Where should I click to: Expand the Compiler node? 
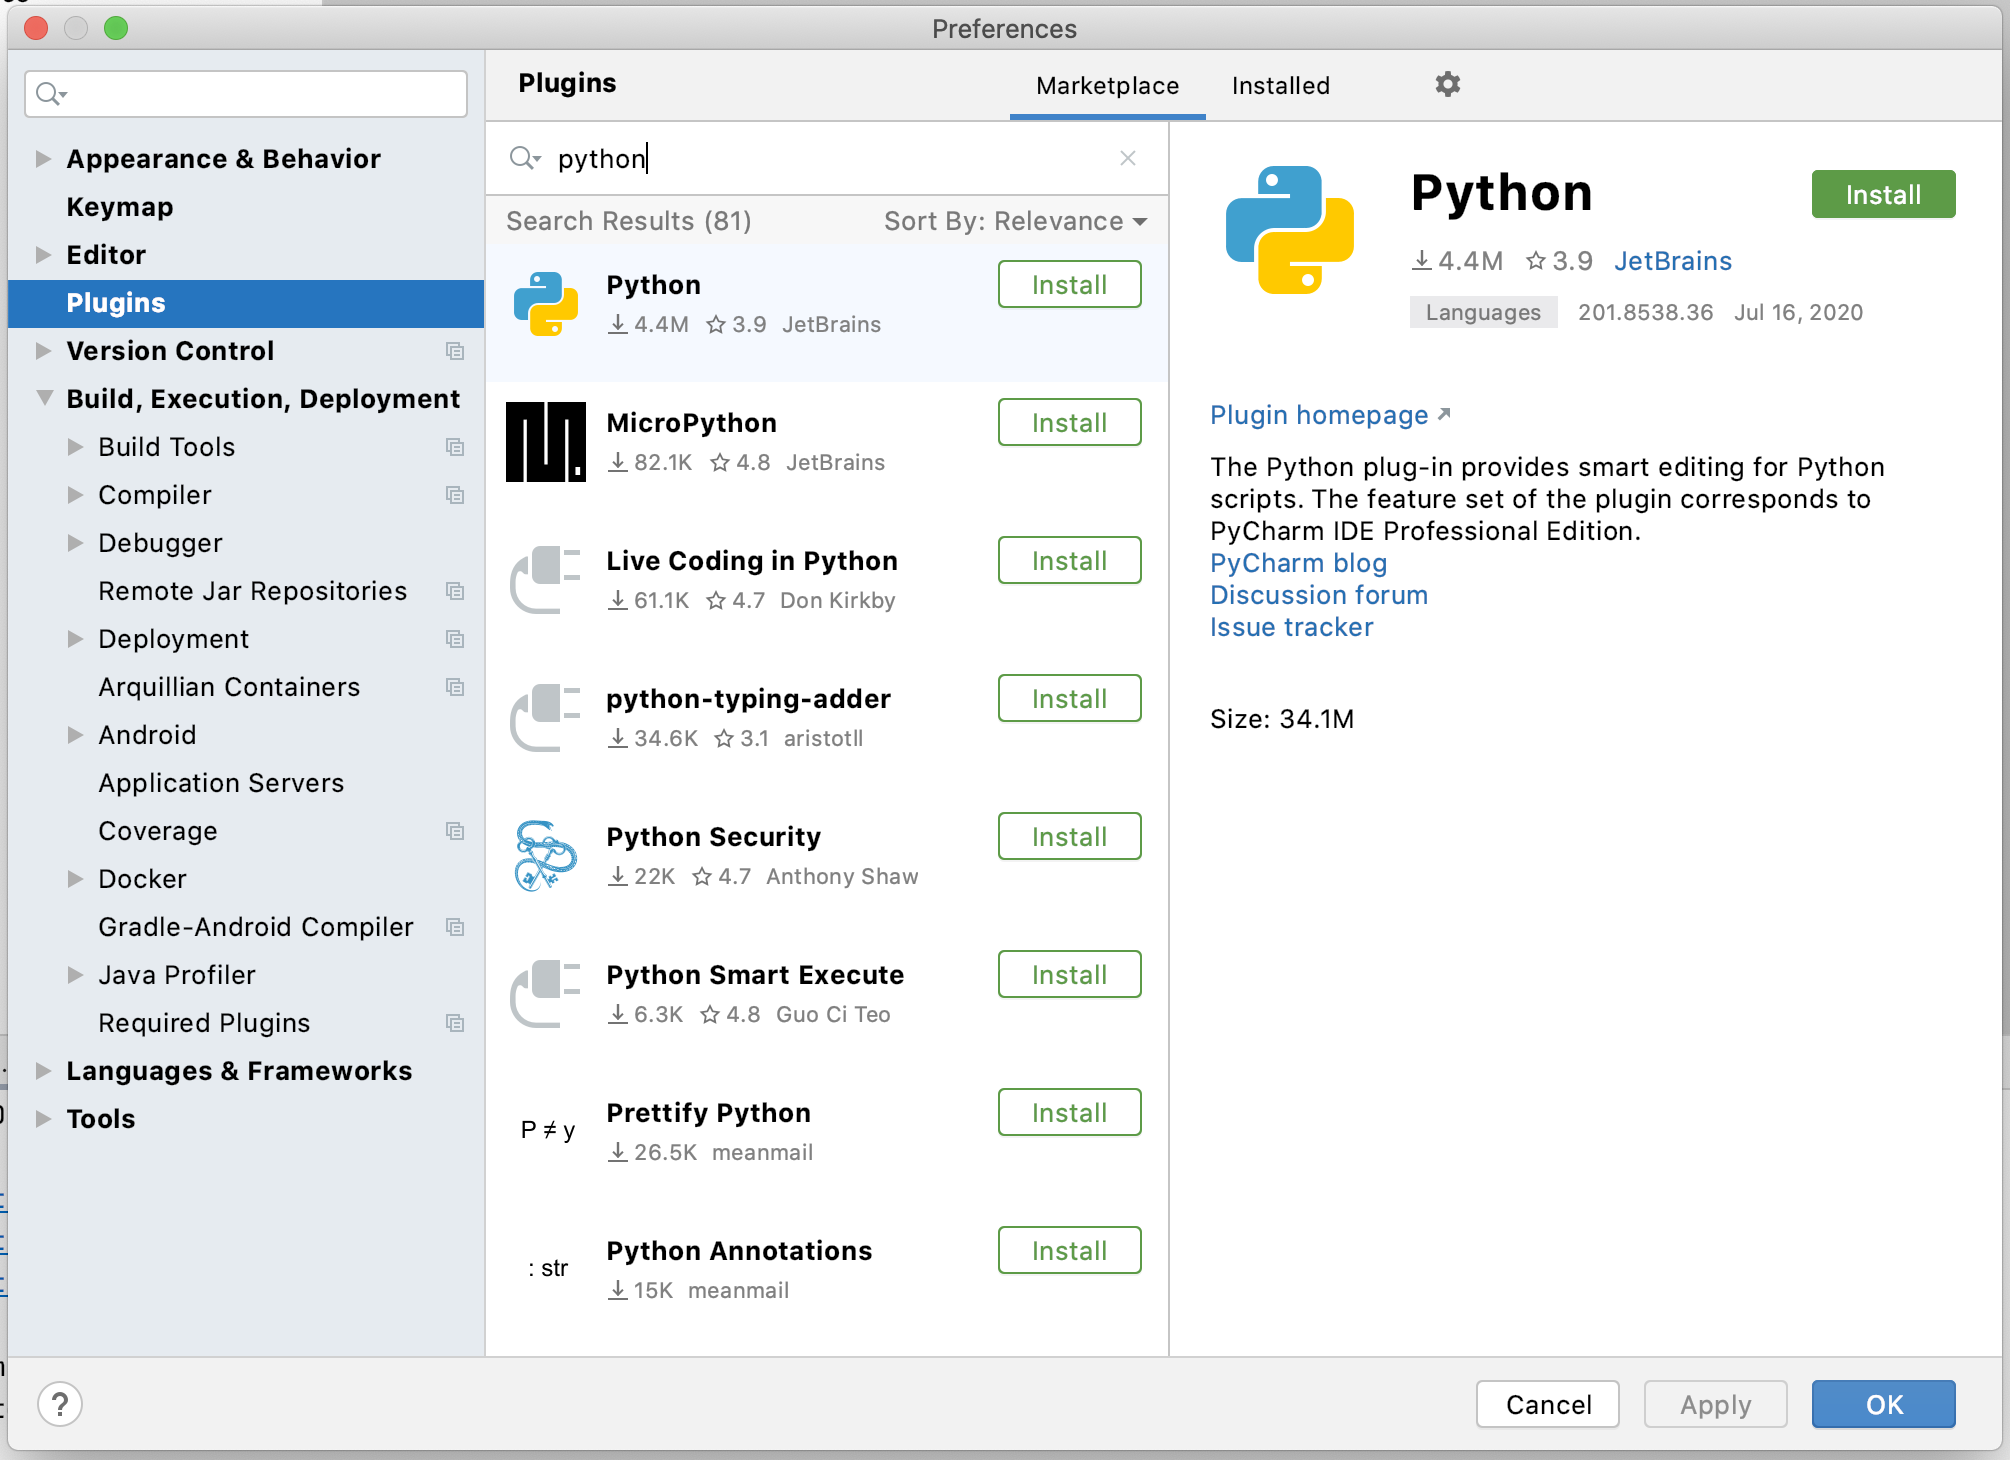pyautogui.click(x=75, y=495)
